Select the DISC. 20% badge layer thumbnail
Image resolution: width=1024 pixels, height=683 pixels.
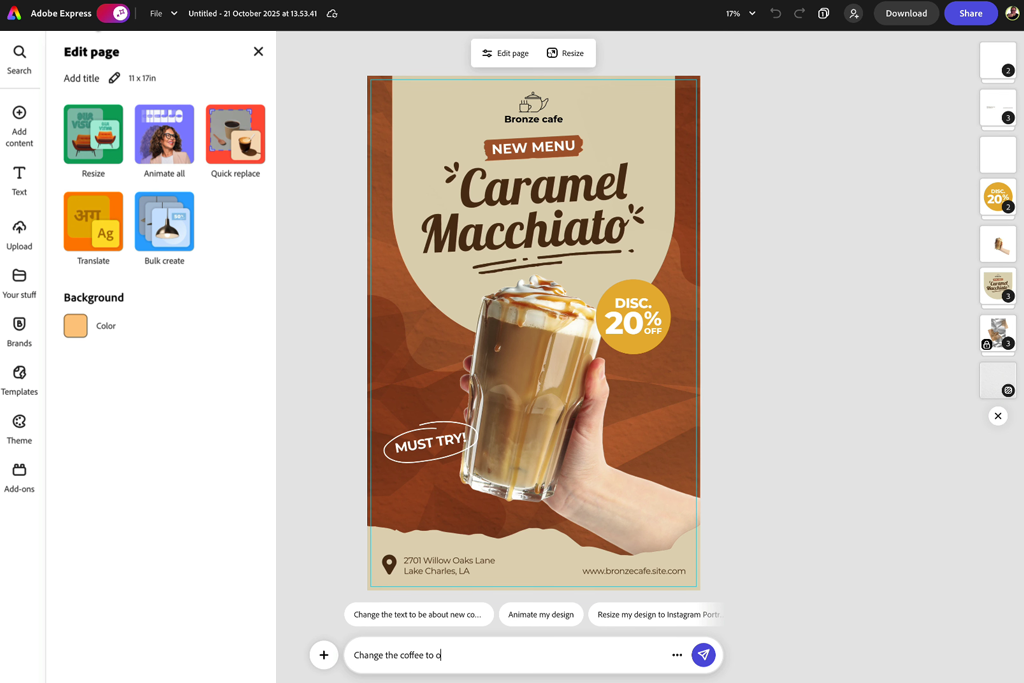point(998,197)
